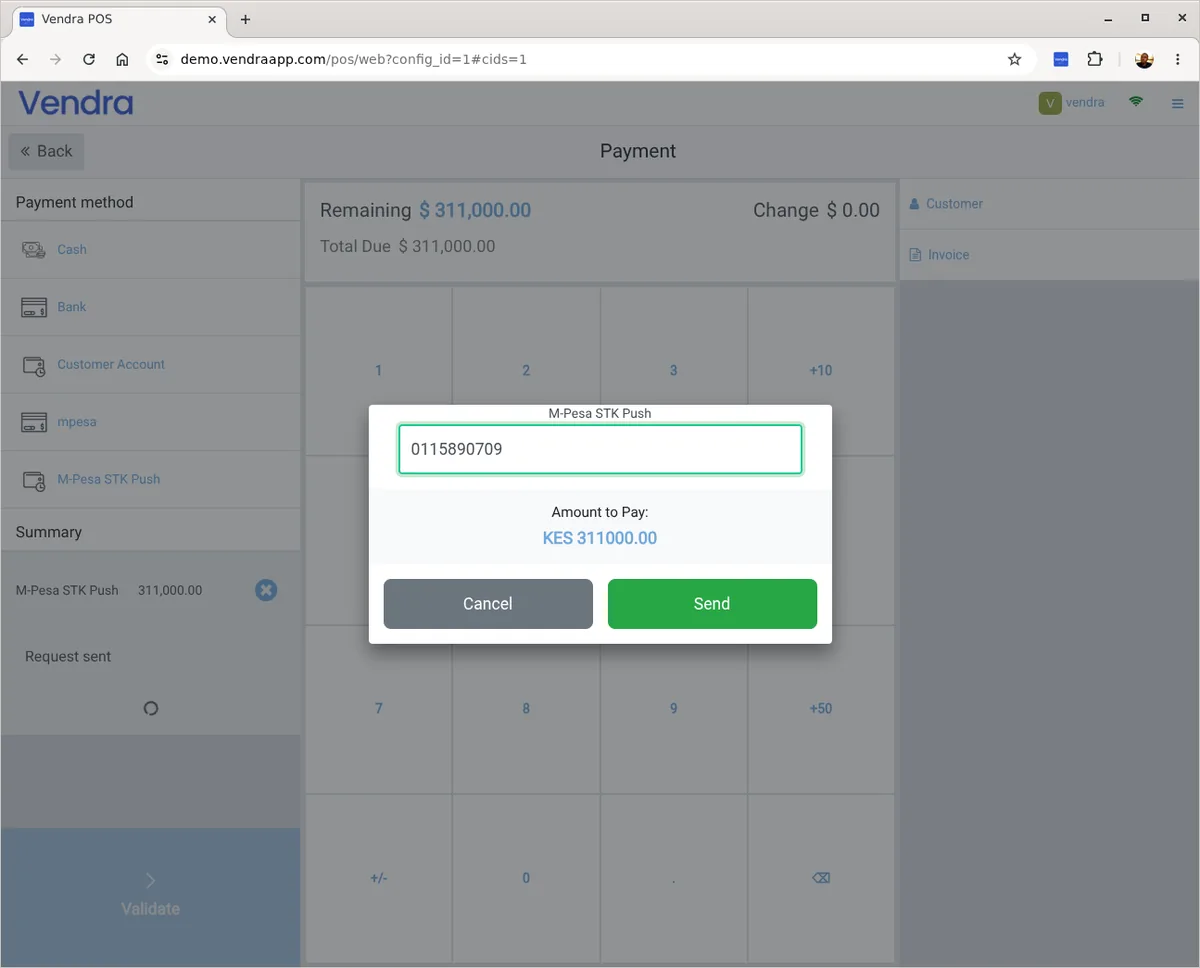Click numpad key 2
The image size is (1200, 968).
526,370
